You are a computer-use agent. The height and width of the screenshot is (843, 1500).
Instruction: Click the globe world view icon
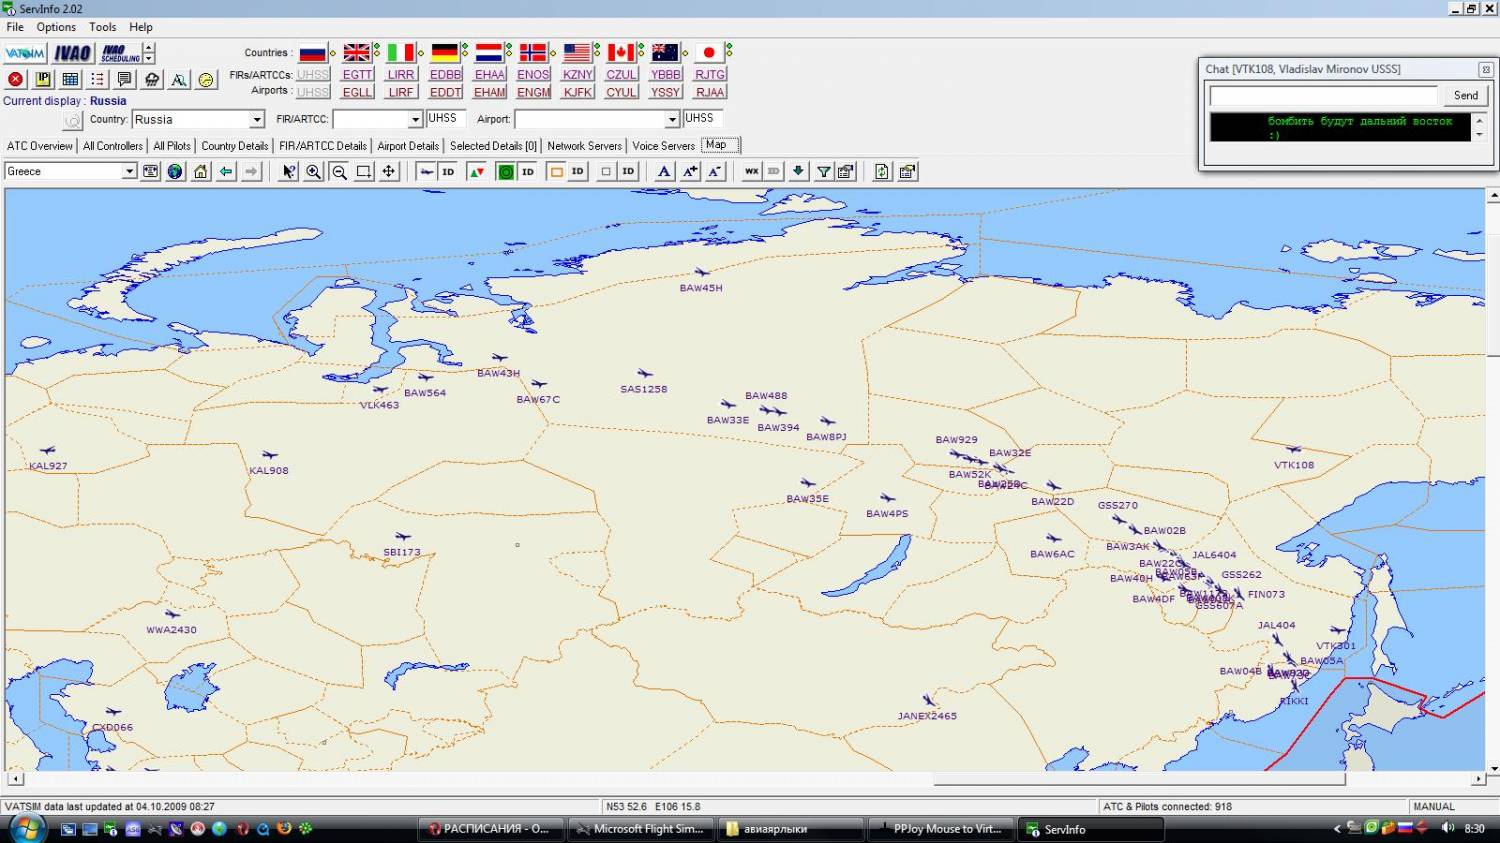[x=175, y=172]
